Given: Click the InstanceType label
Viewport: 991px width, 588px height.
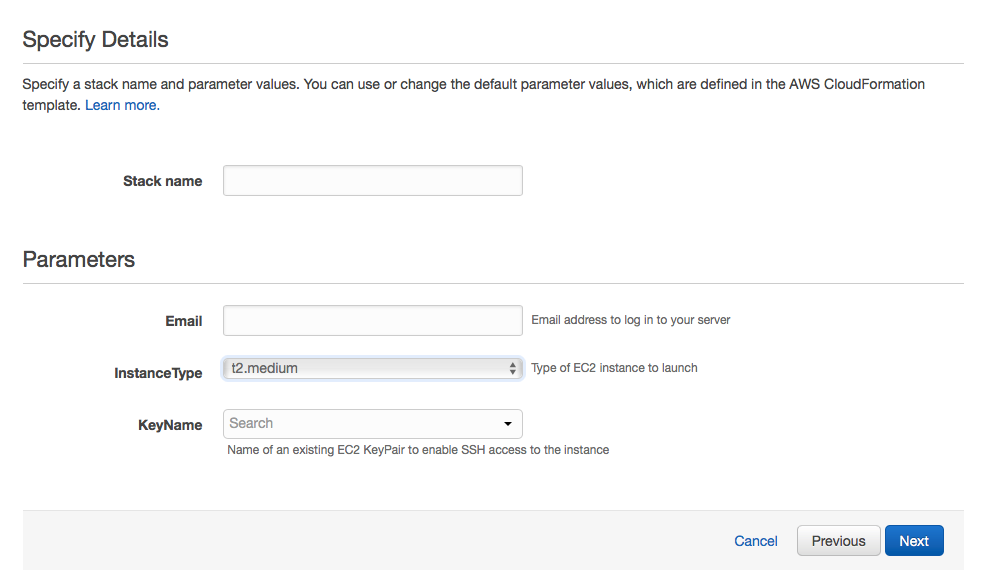Looking at the screenshot, I should coord(158,372).
